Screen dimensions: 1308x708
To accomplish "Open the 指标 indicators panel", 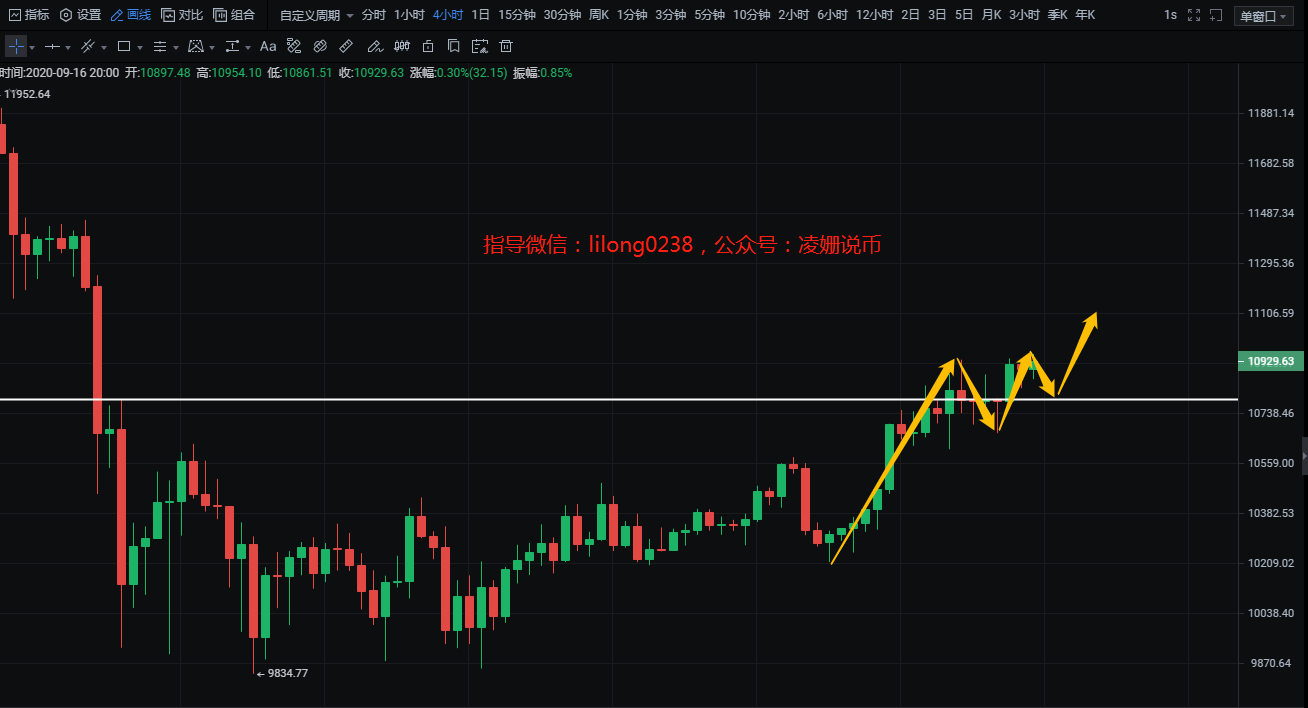I will tap(29, 15).
